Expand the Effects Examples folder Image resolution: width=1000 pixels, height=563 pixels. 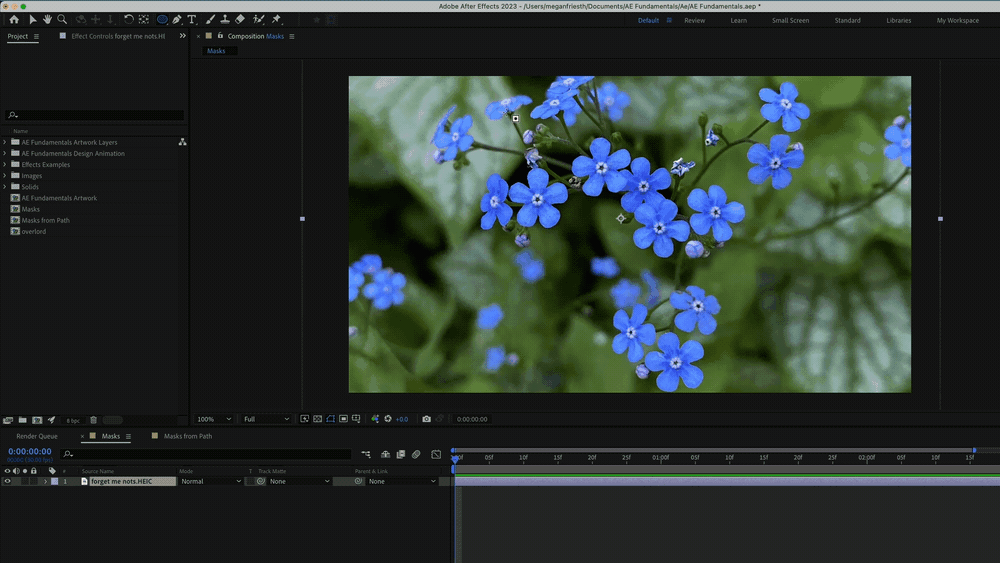point(5,164)
